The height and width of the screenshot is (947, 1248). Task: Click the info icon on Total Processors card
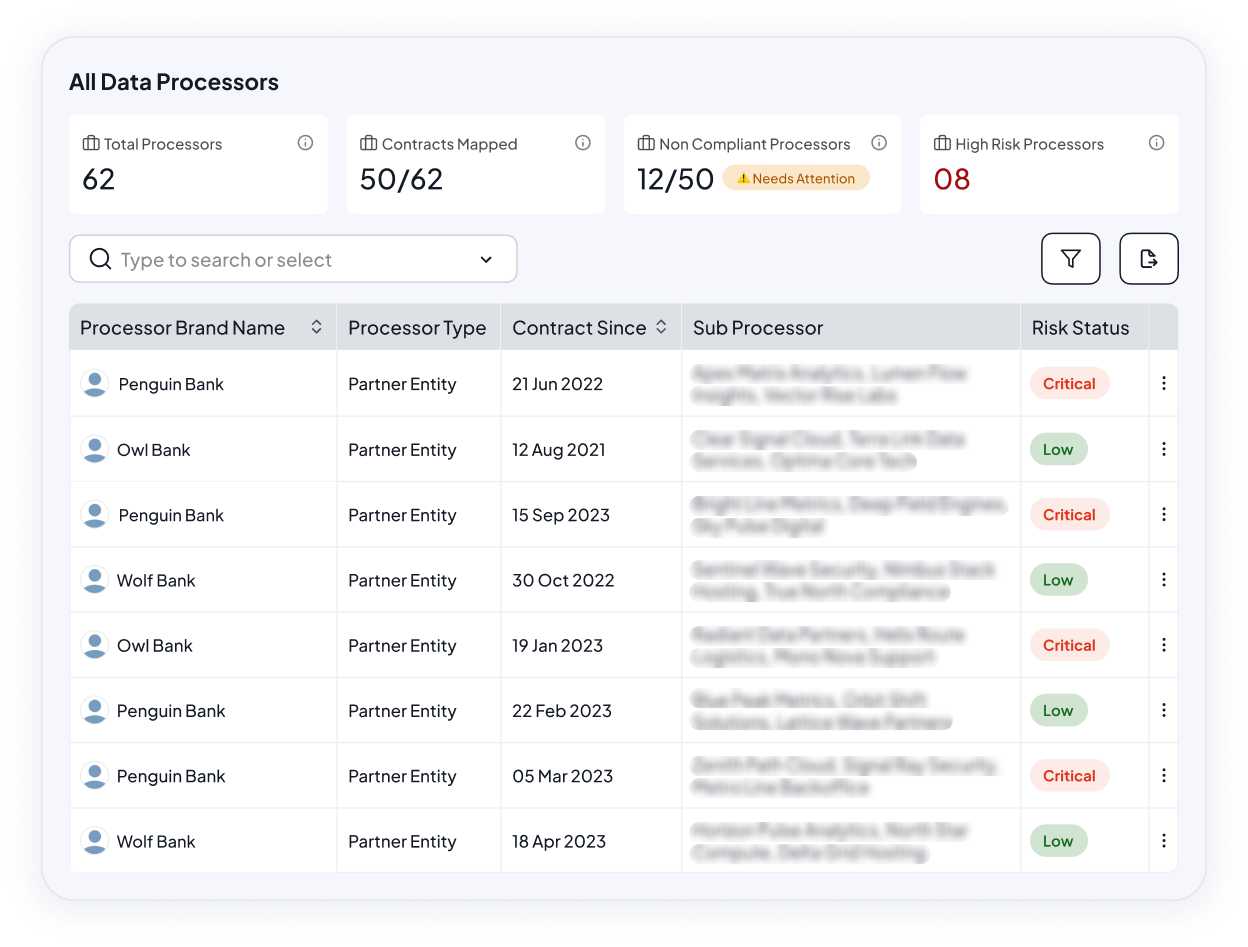coord(306,143)
